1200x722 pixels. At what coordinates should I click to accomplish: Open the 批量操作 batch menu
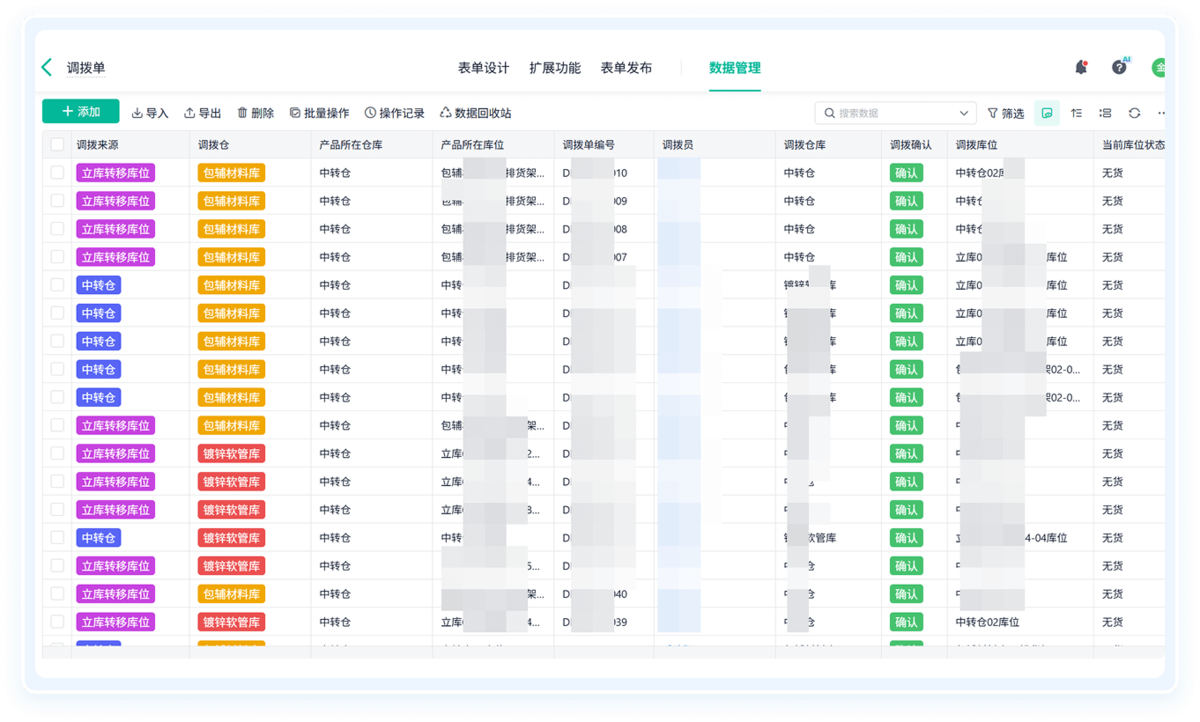click(x=319, y=113)
